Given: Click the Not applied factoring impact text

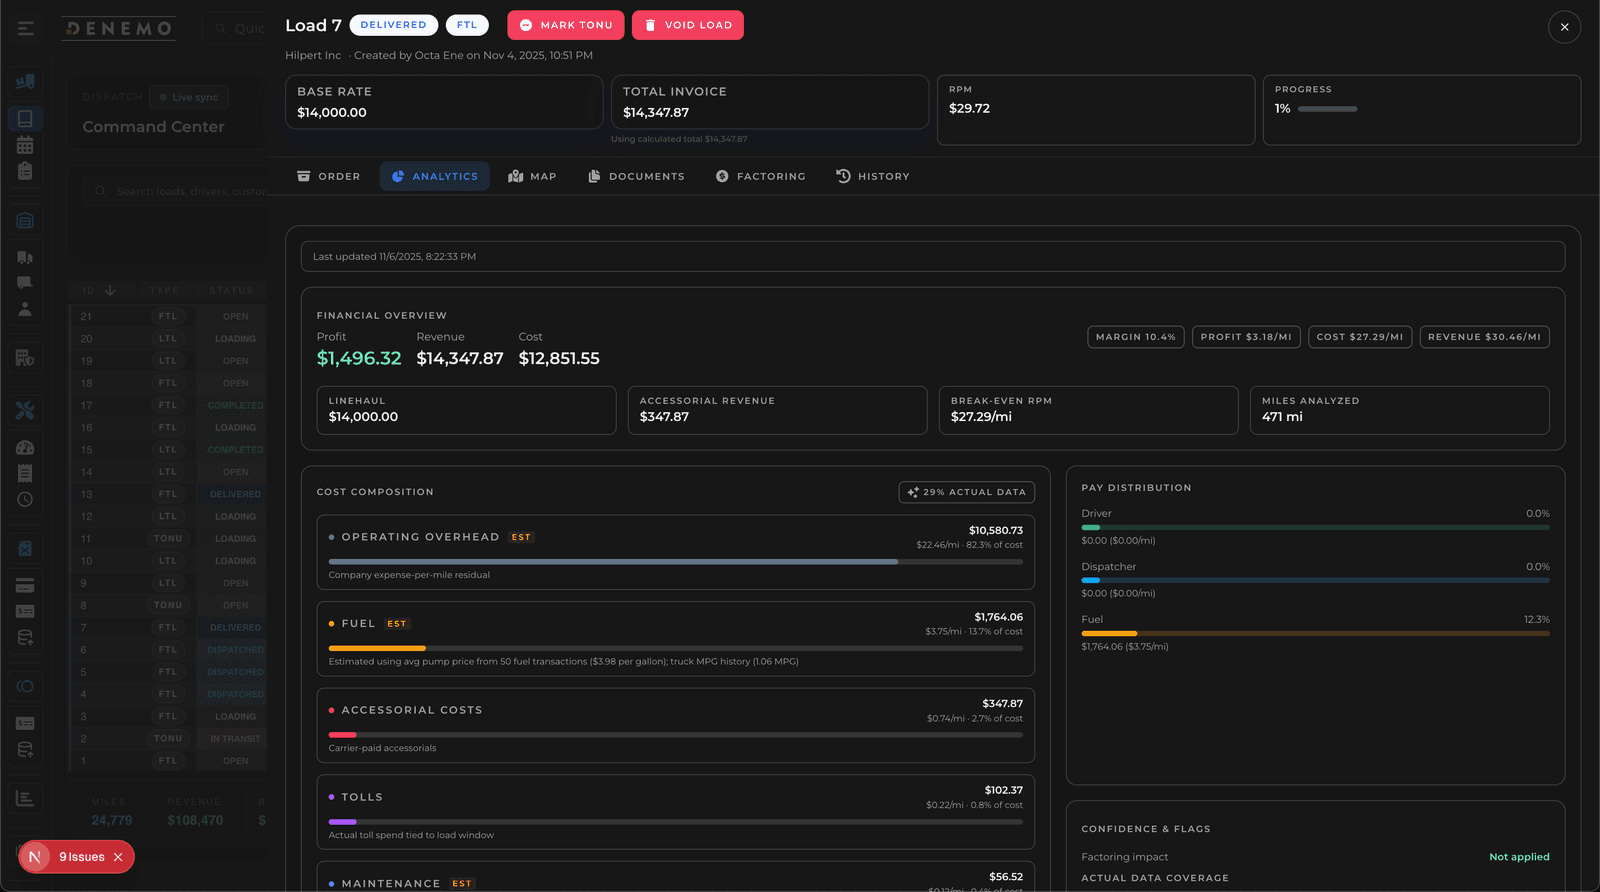Looking at the screenshot, I should [1519, 857].
